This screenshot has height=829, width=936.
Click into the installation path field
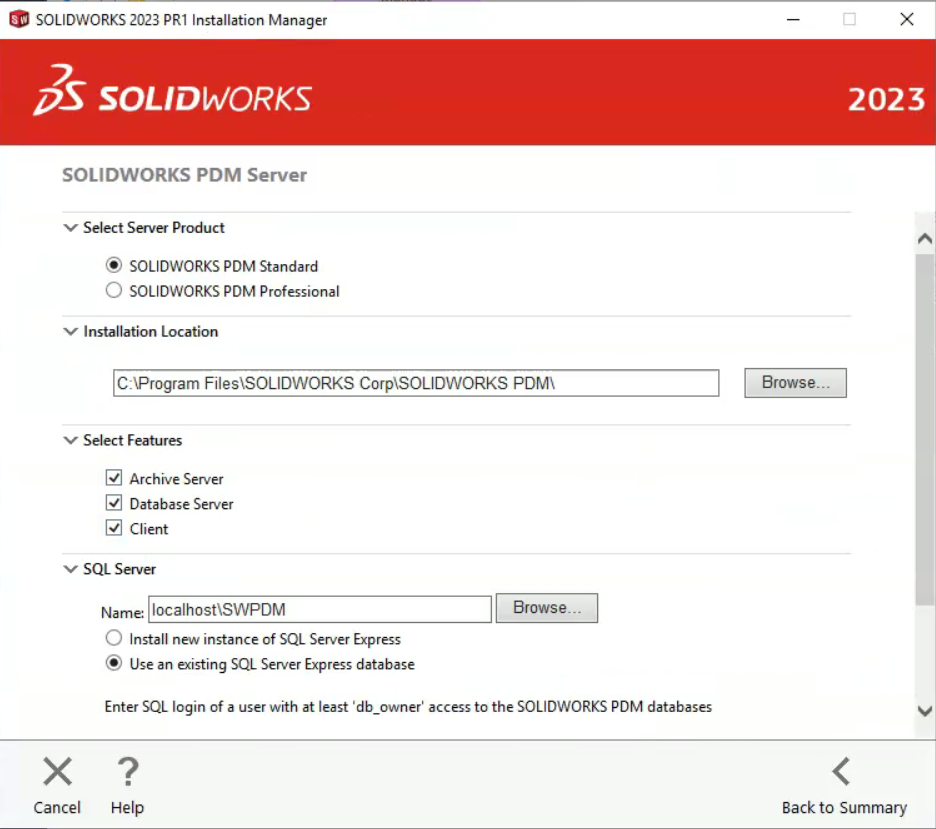[416, 383]
